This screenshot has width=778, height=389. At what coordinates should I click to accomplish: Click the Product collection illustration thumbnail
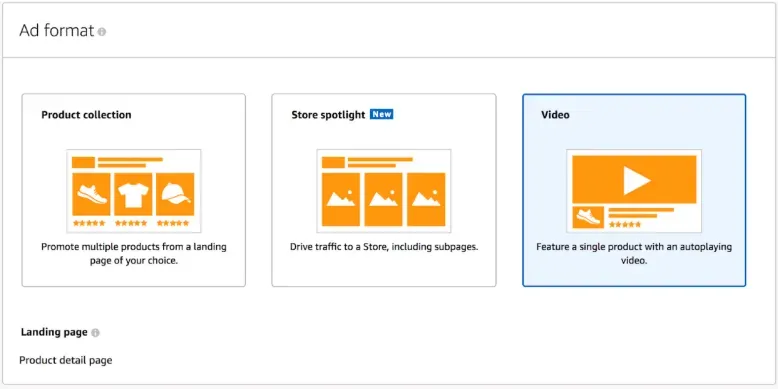[x=133, y=191]
